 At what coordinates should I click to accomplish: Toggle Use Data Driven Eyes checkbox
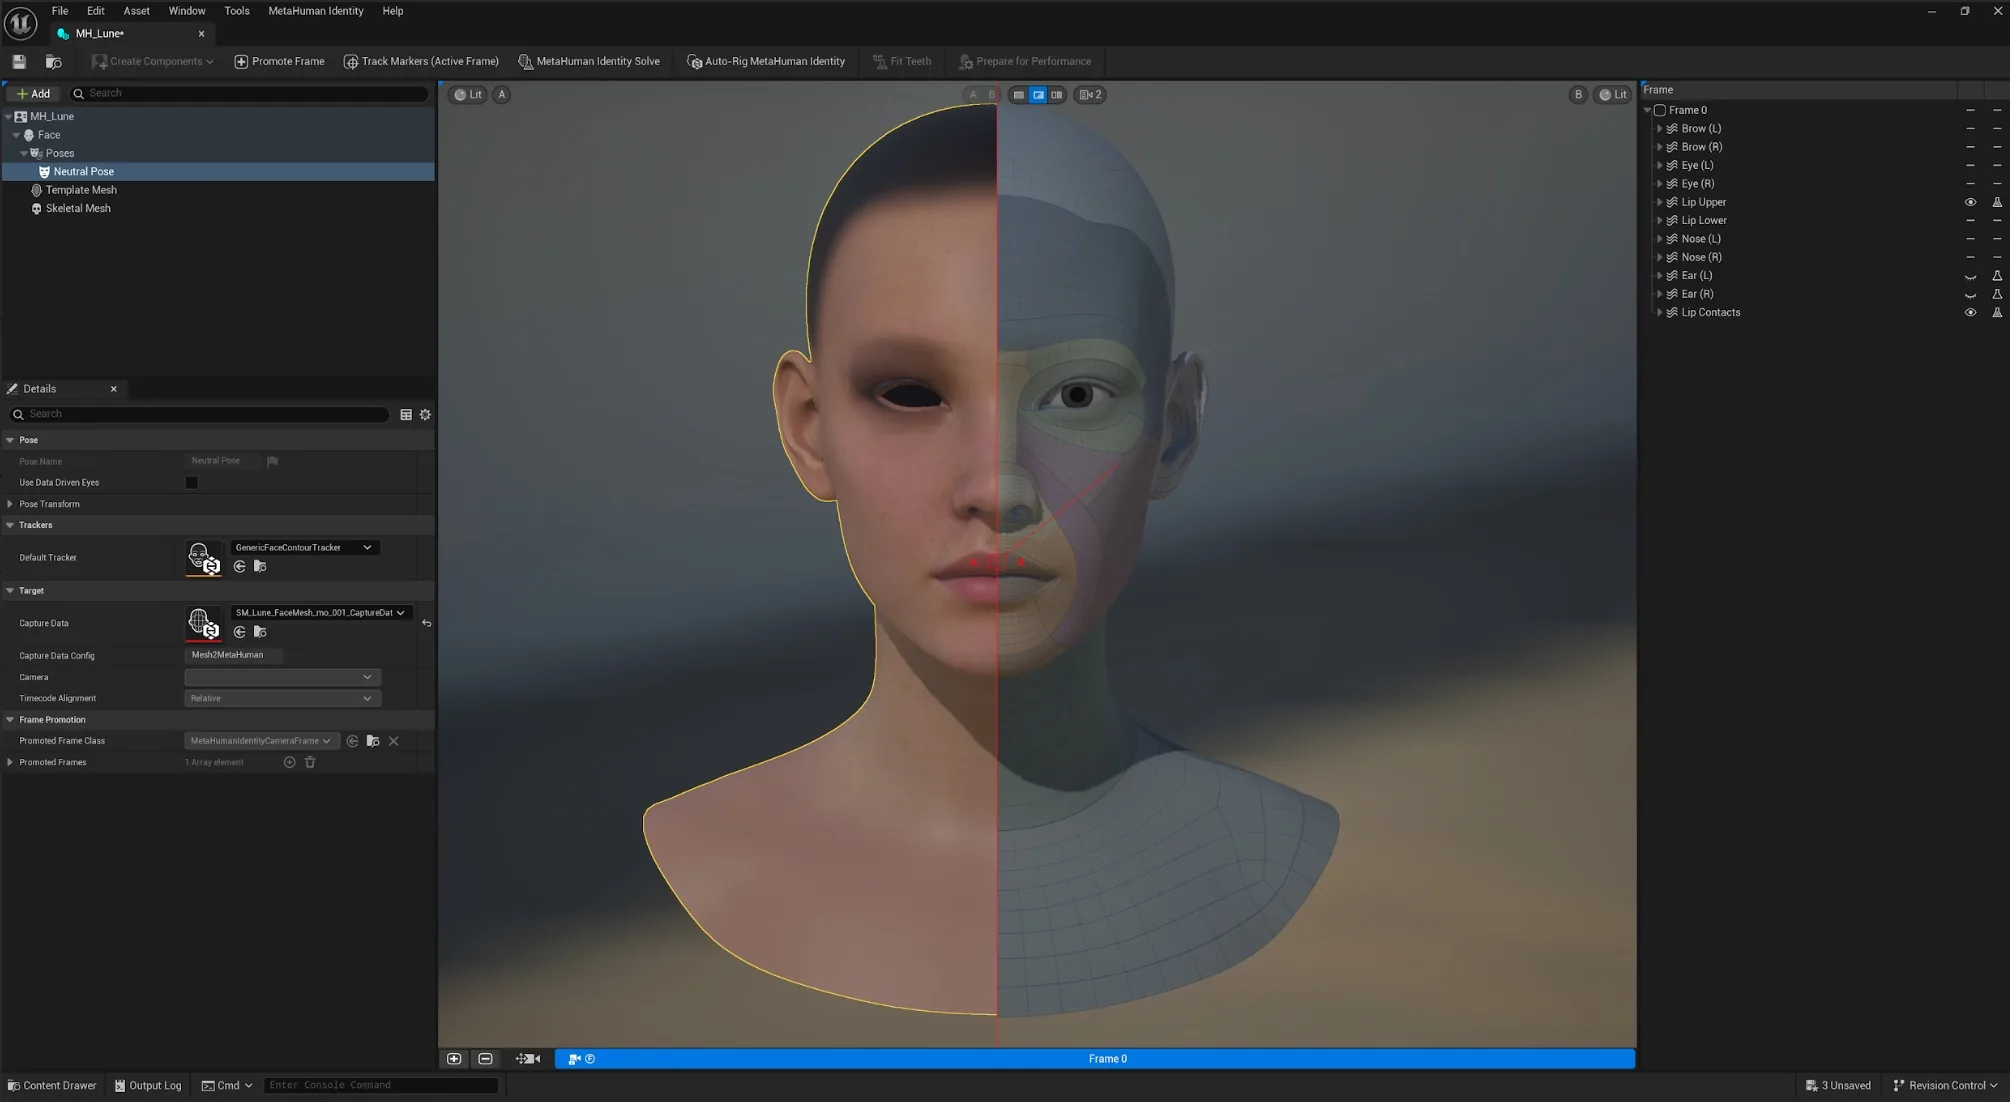[191, 482]
